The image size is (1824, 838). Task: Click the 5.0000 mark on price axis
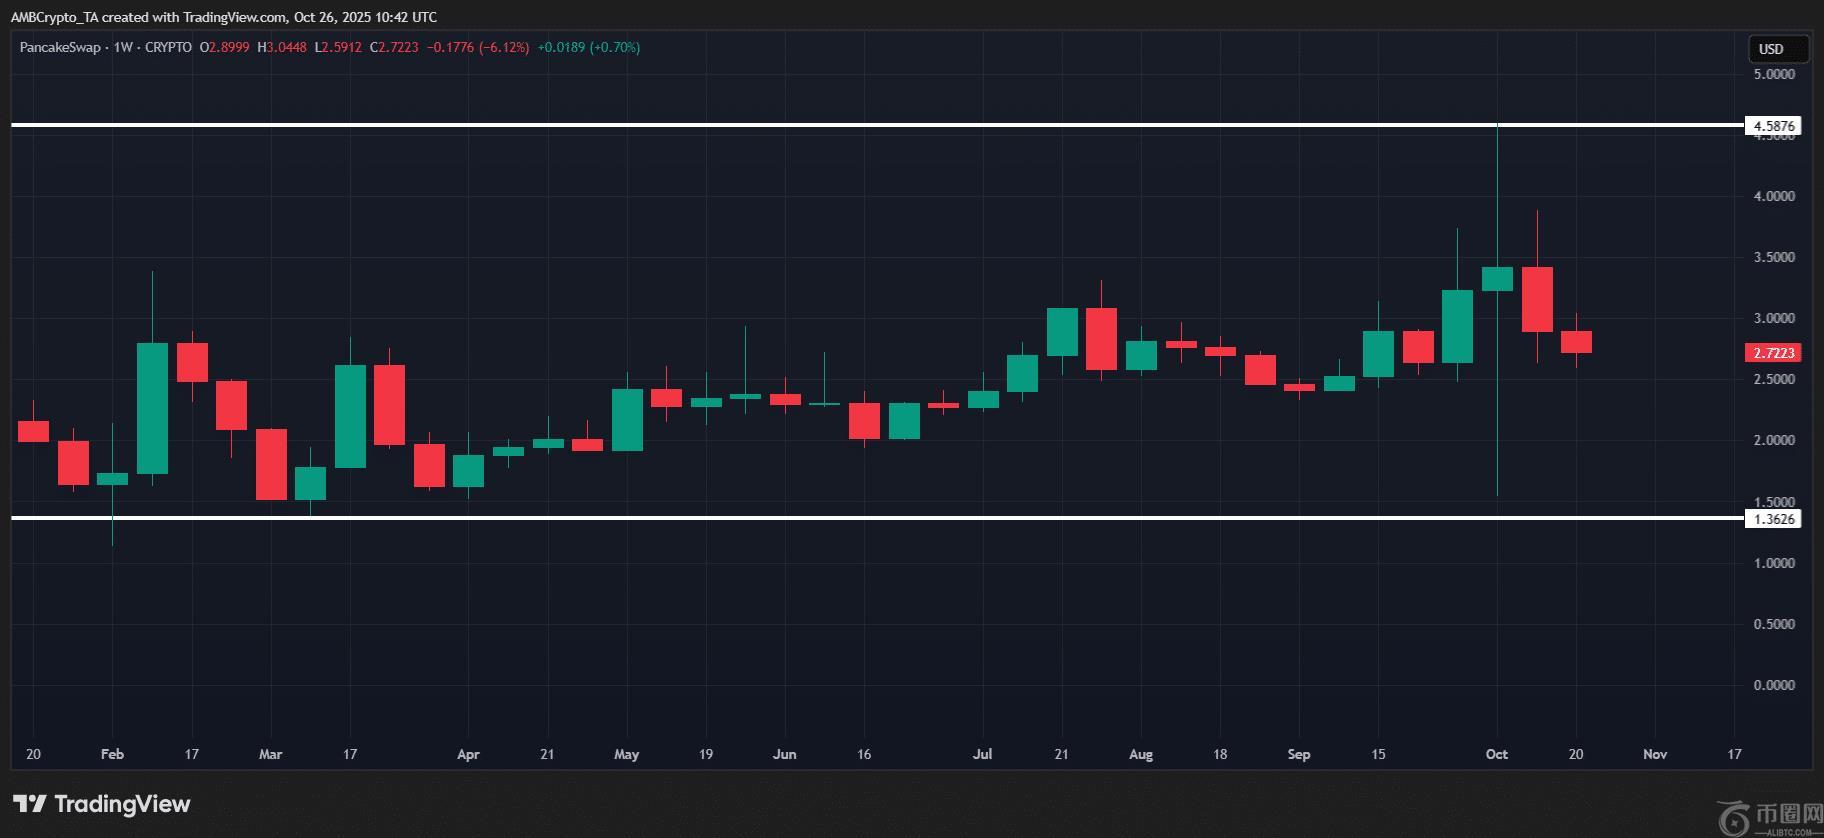pos(1774,74)
